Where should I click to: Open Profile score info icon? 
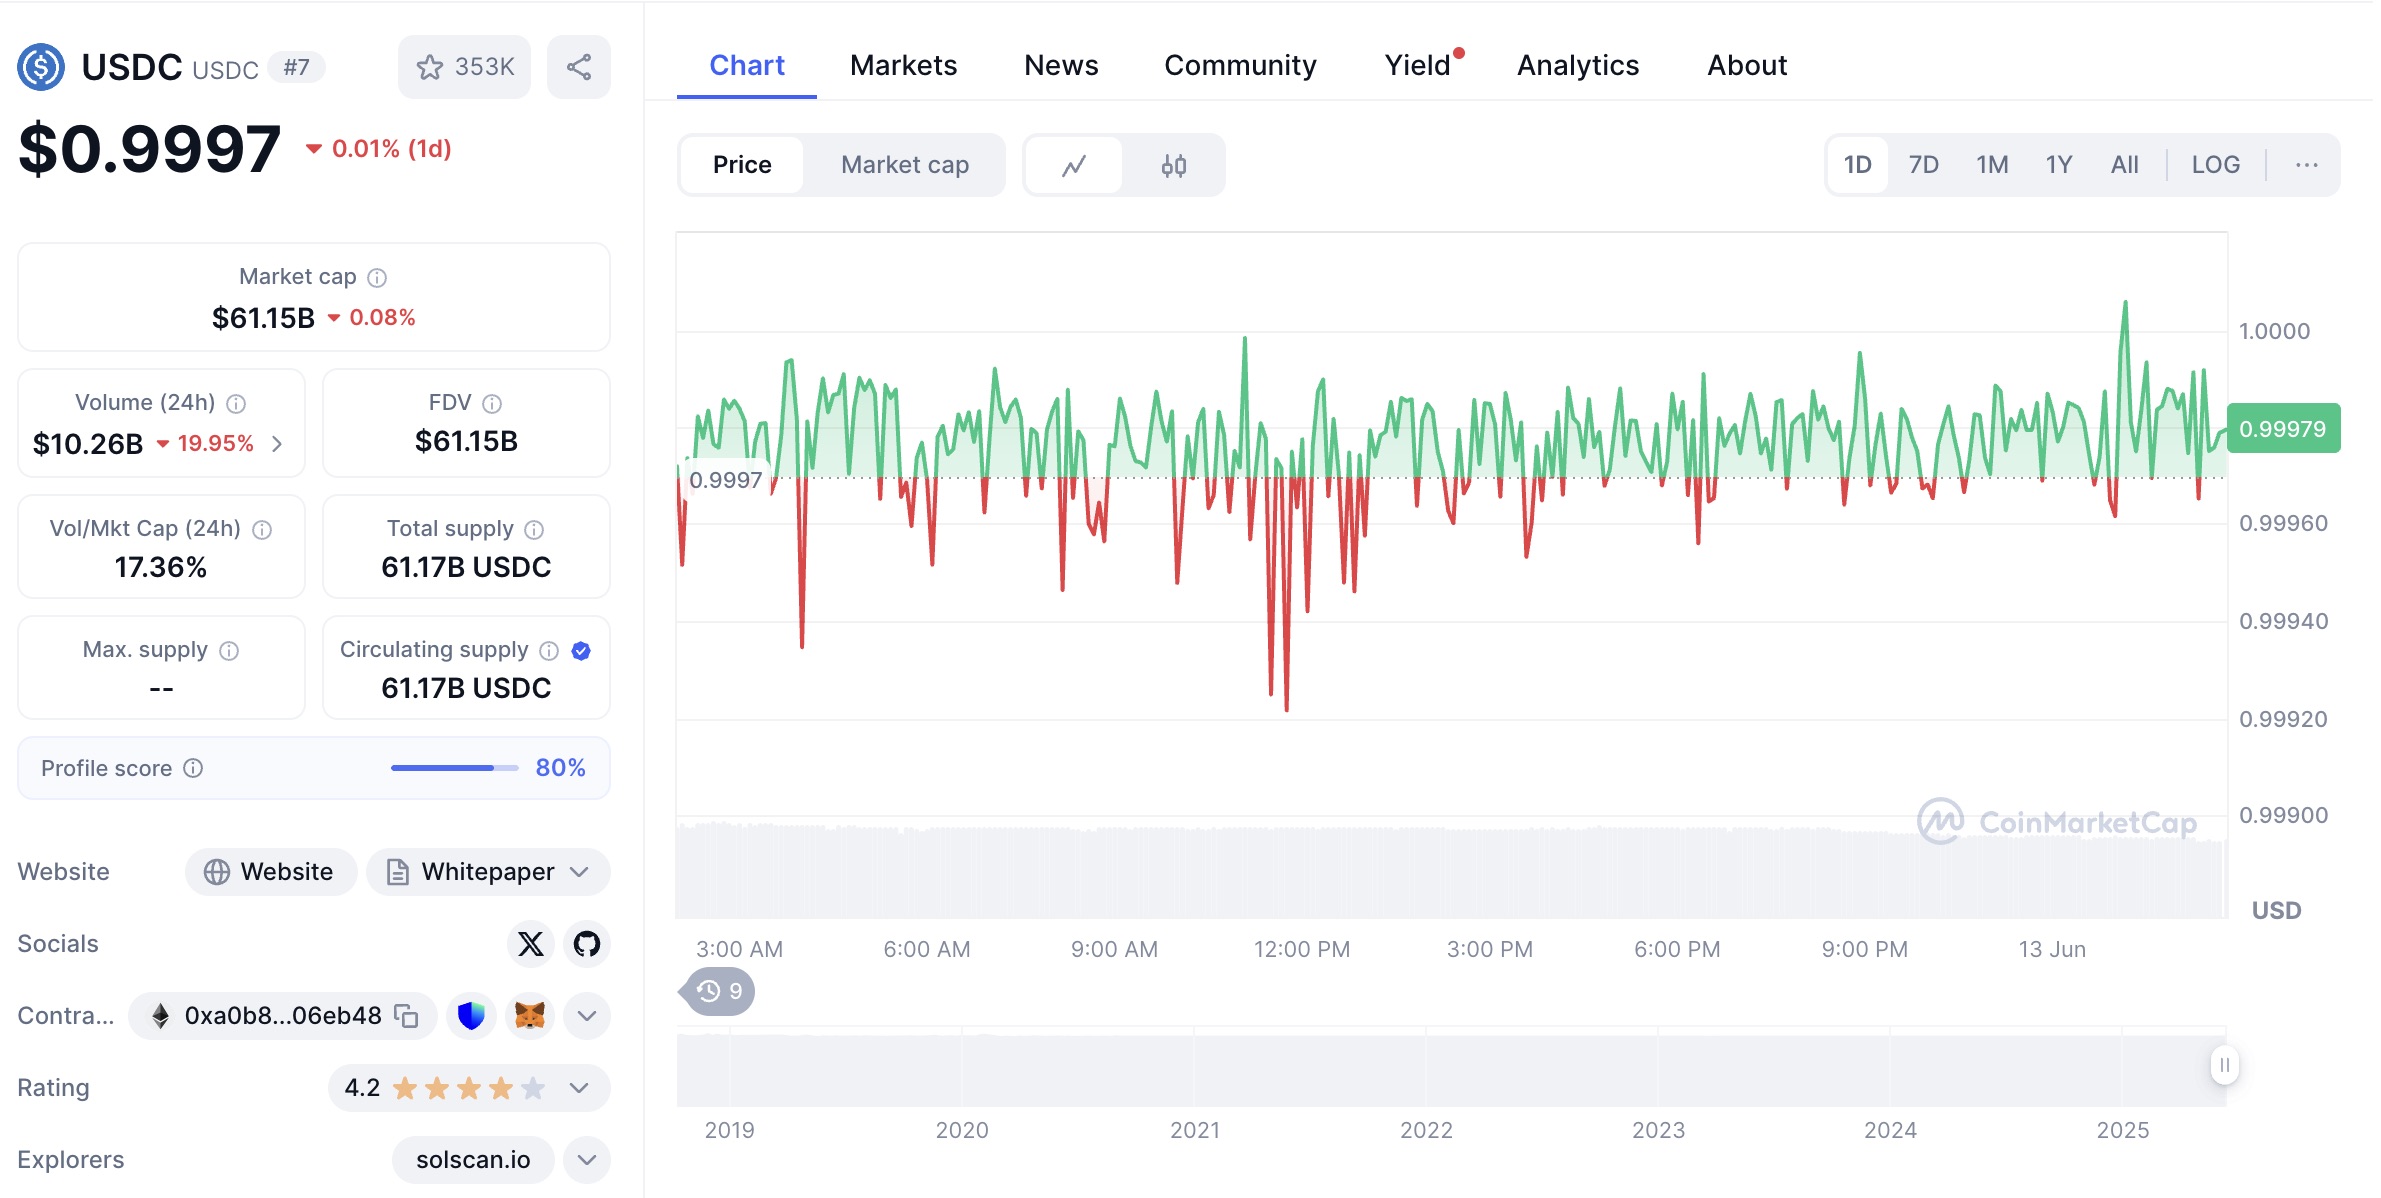coord(193,768)
